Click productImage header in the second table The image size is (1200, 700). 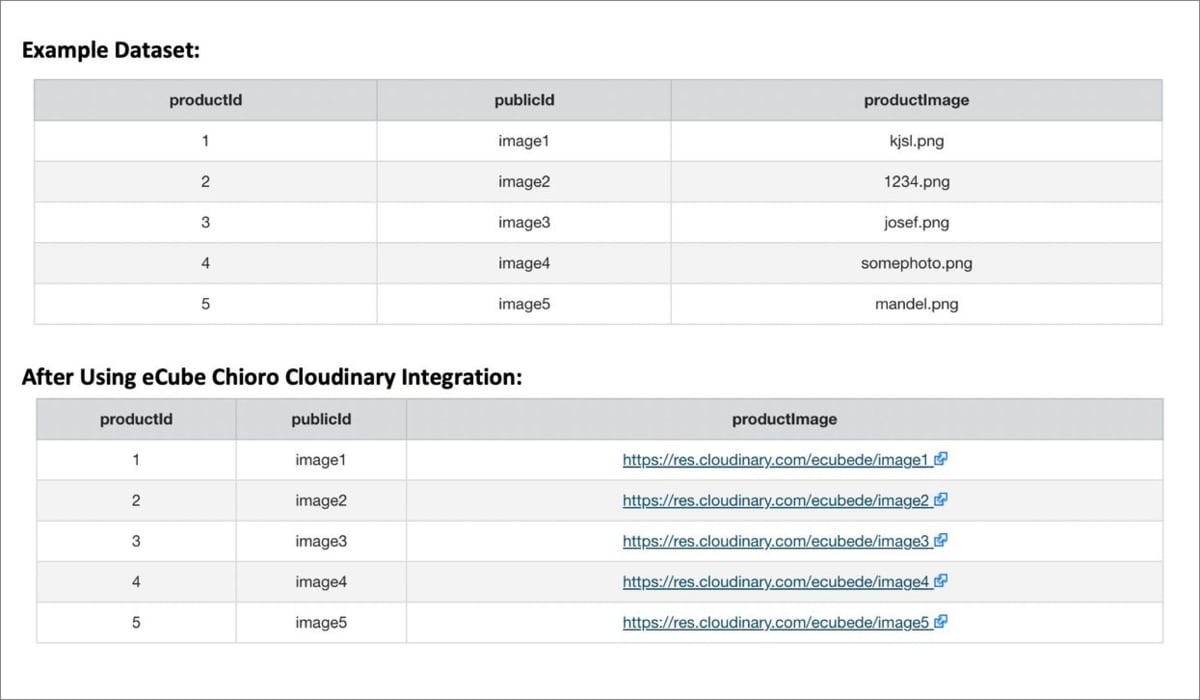click(x=784, y=419)
